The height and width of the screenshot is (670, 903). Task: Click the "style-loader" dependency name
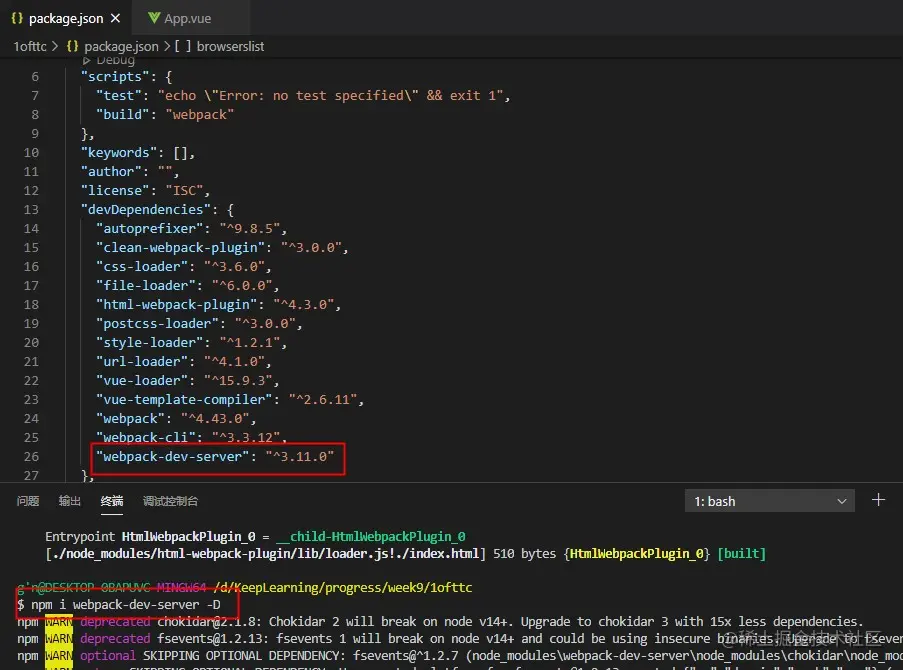pyautogui.click(x=150, y=343)
